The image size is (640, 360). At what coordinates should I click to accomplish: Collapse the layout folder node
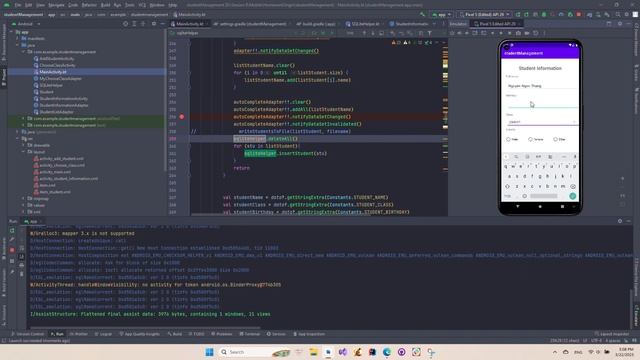coord(24,152)
